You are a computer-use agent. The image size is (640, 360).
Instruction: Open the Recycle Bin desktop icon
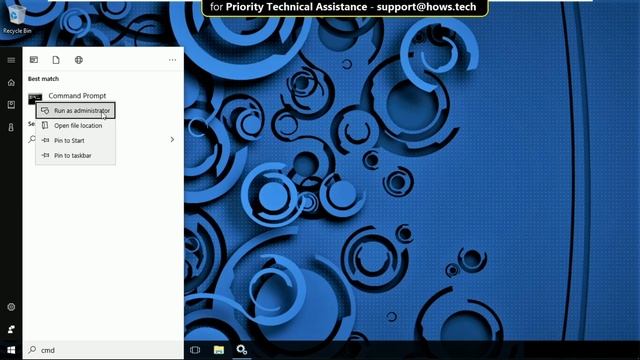(x=16, y=19)
